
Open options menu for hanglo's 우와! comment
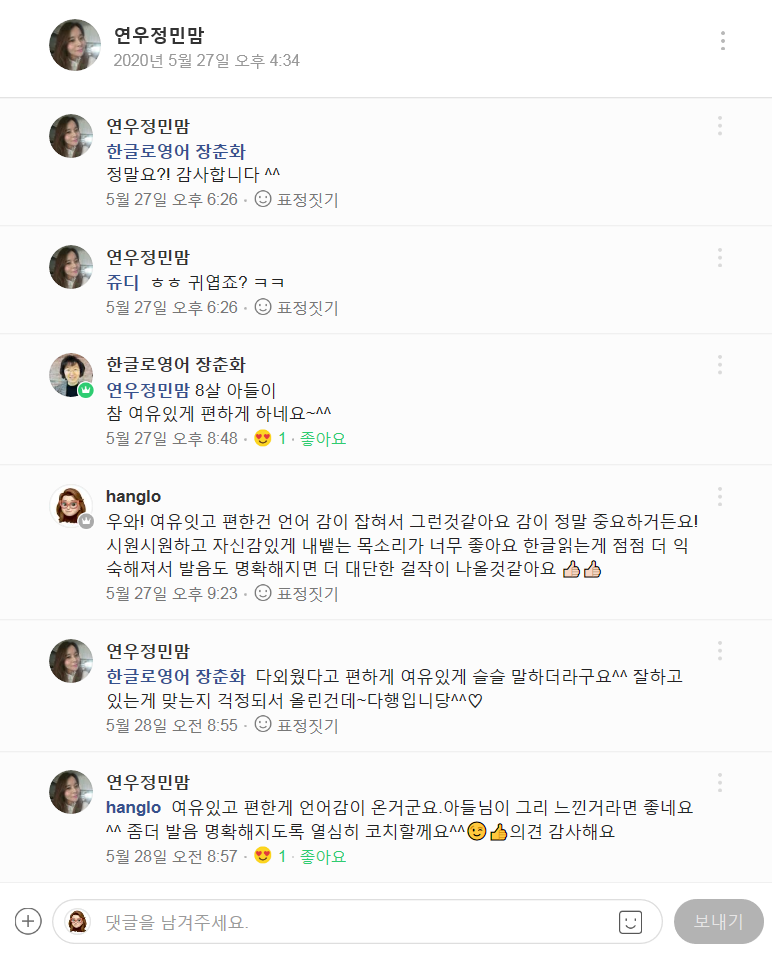(719, 497)
